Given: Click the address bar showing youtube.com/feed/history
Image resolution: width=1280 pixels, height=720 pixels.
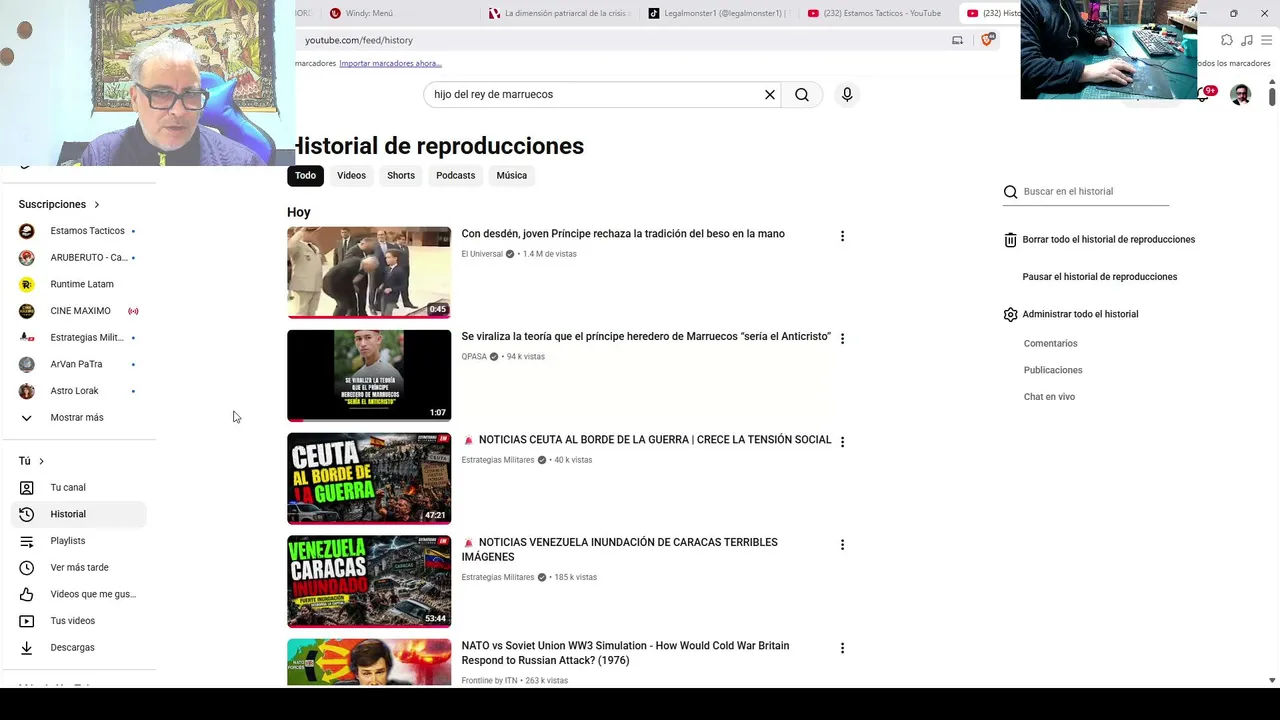Looking at the screenshot, I should click(620, 40).
